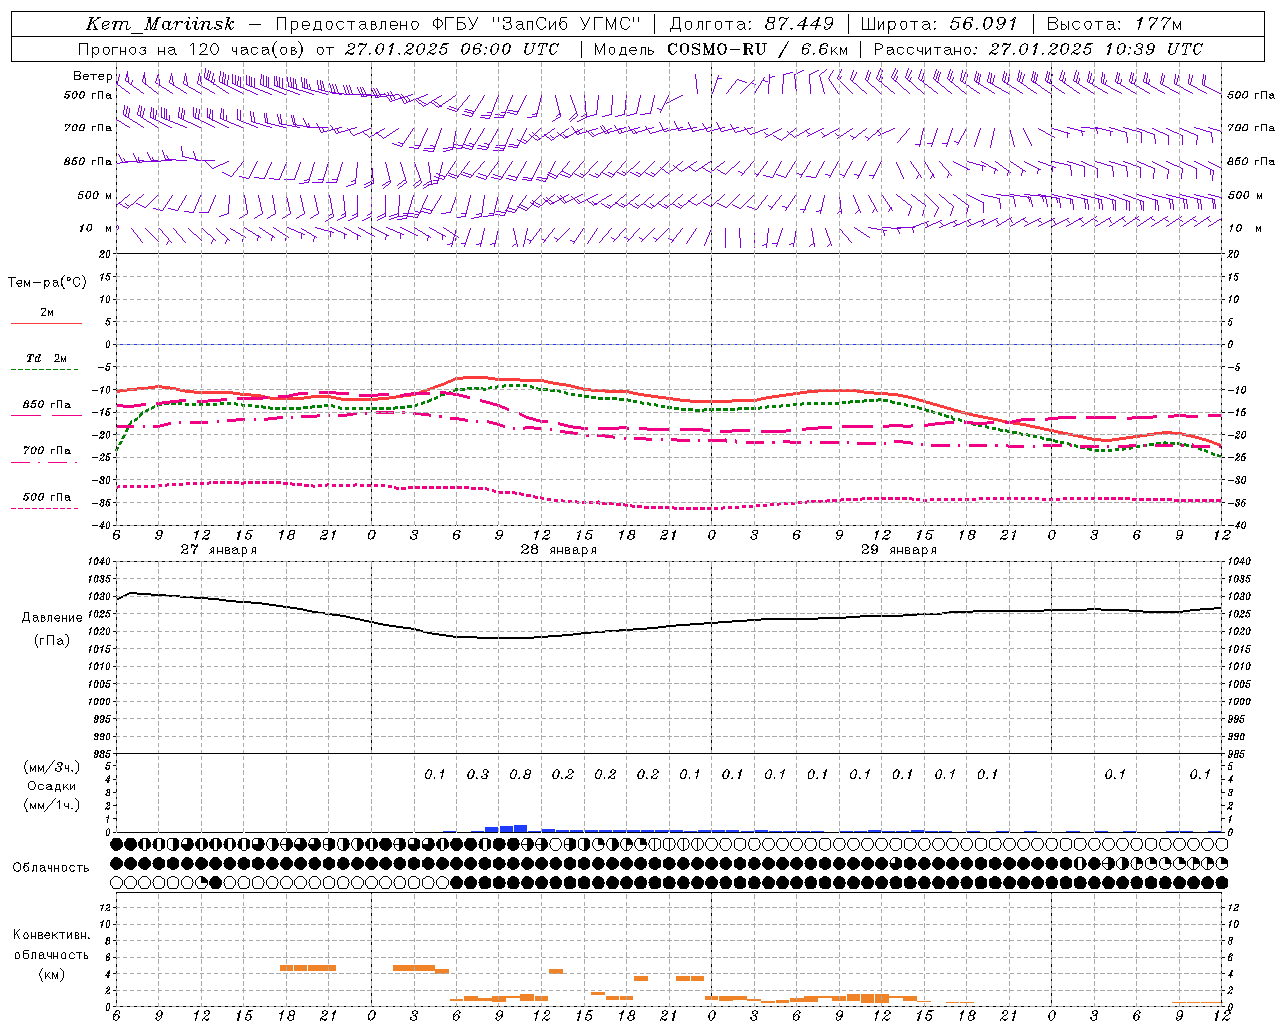Click the red solid line sample under '2м'

point(46,324)
